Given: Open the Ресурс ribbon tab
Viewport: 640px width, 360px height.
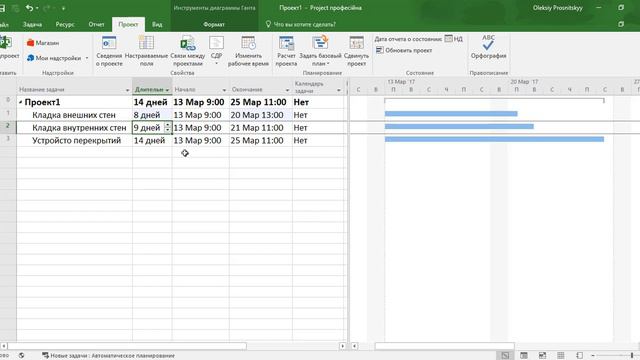Looking at the screenshot, I should coord(65,24).
